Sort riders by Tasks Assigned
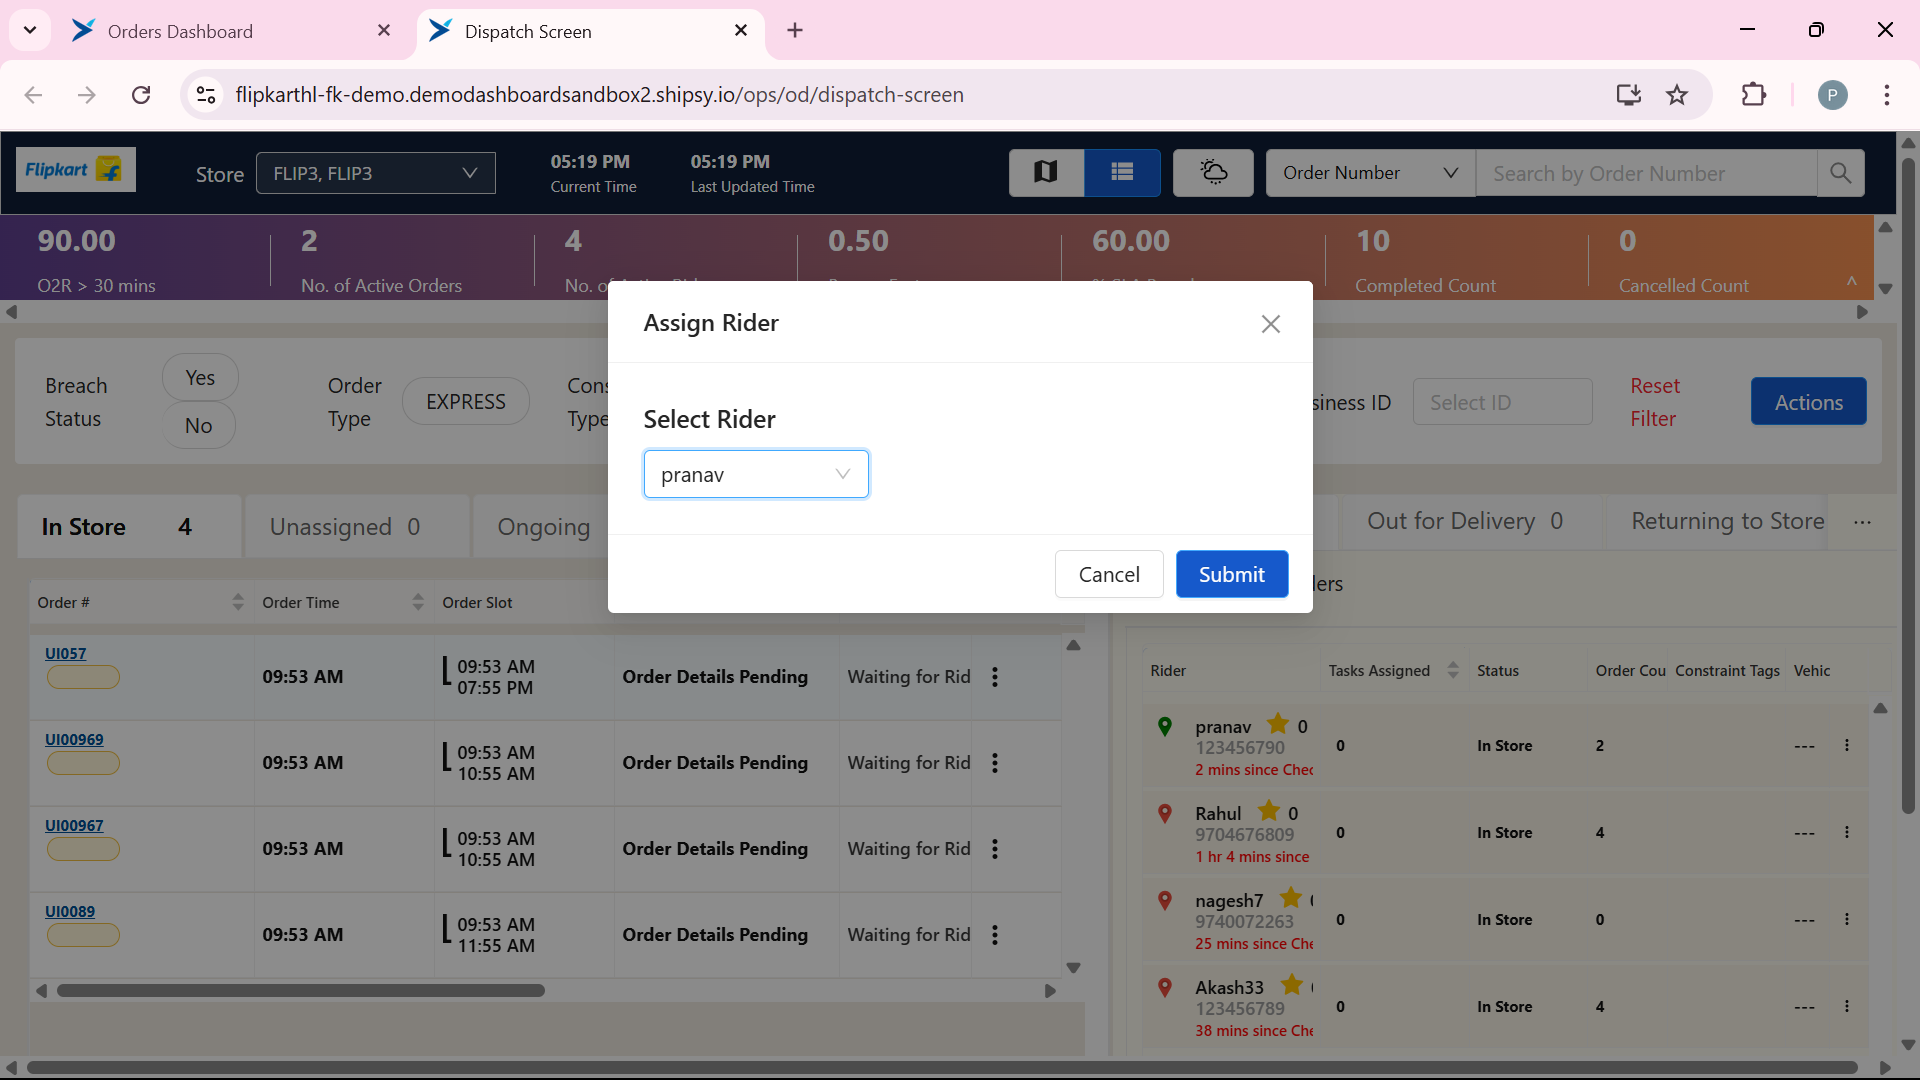Image resolution: width=1920 pixels, height=1080 pixels. click(x=1452, y=670)
